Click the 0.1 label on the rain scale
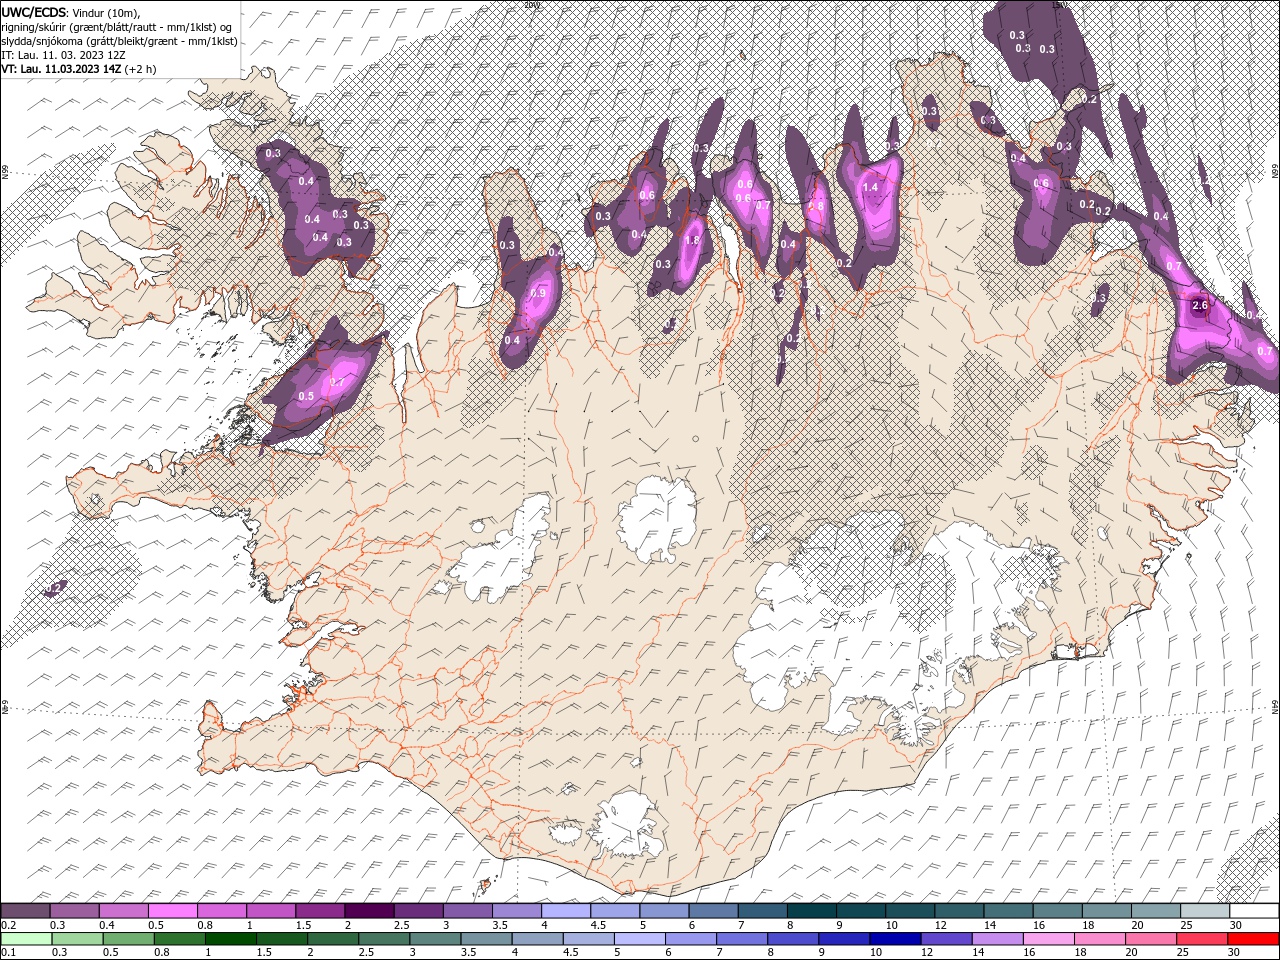 coord(8,952)
